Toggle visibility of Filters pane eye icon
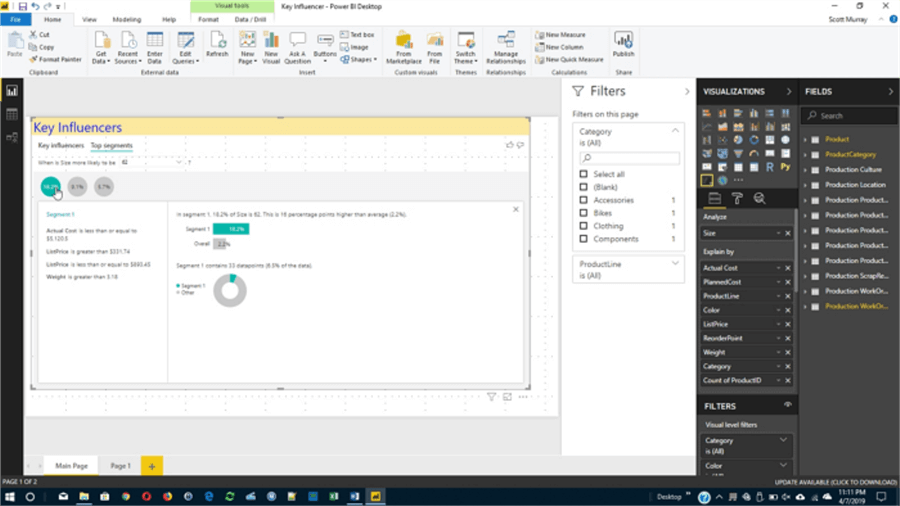900x506 pixels. pos(788,405)
